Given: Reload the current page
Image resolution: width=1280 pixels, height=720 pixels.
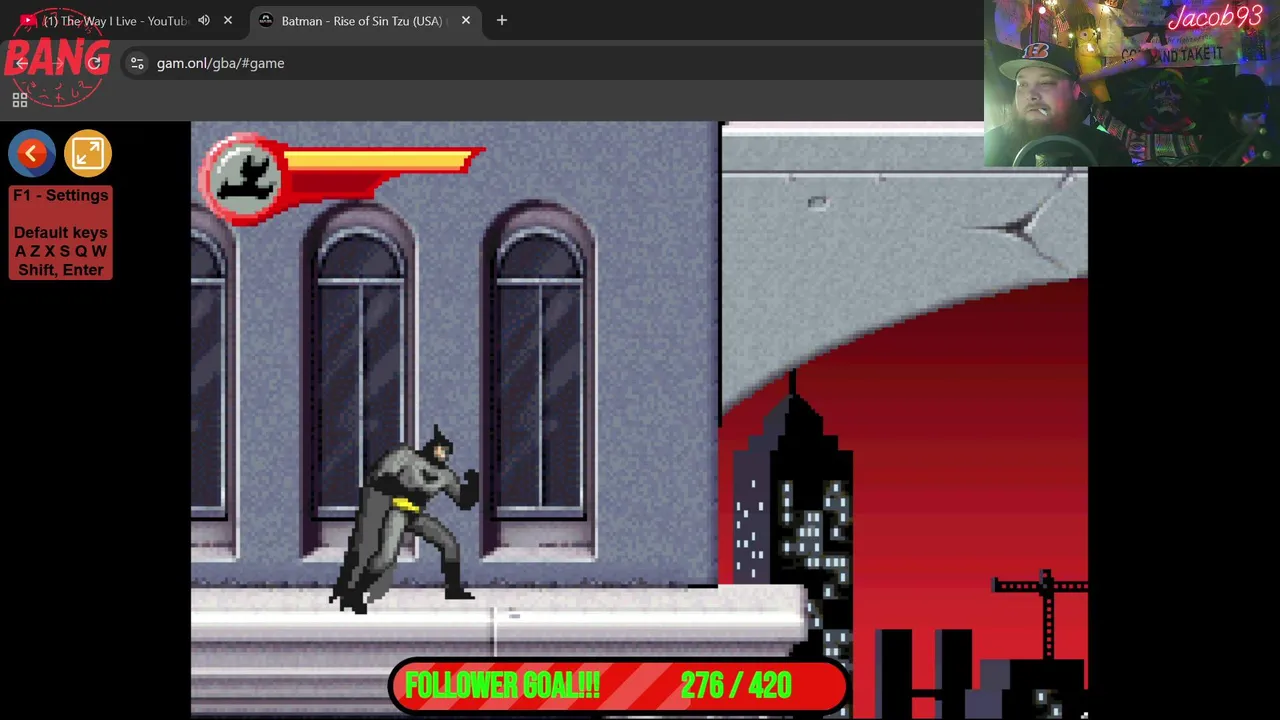Looking at the screenshot, I should 95,63.
